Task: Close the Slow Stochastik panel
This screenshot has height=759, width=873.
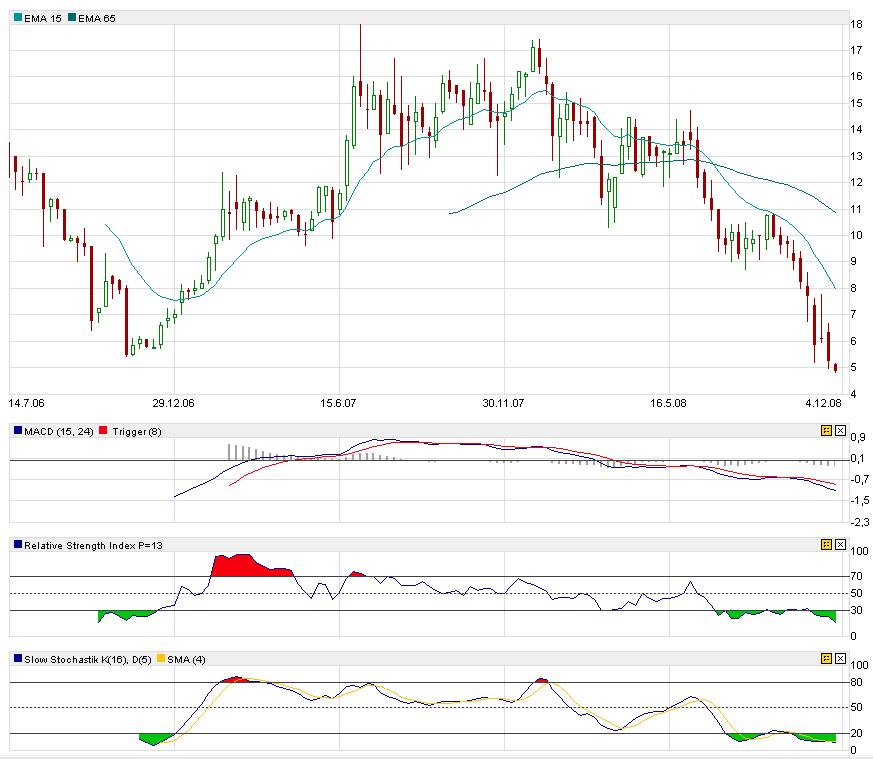Action: coord(840,659)
